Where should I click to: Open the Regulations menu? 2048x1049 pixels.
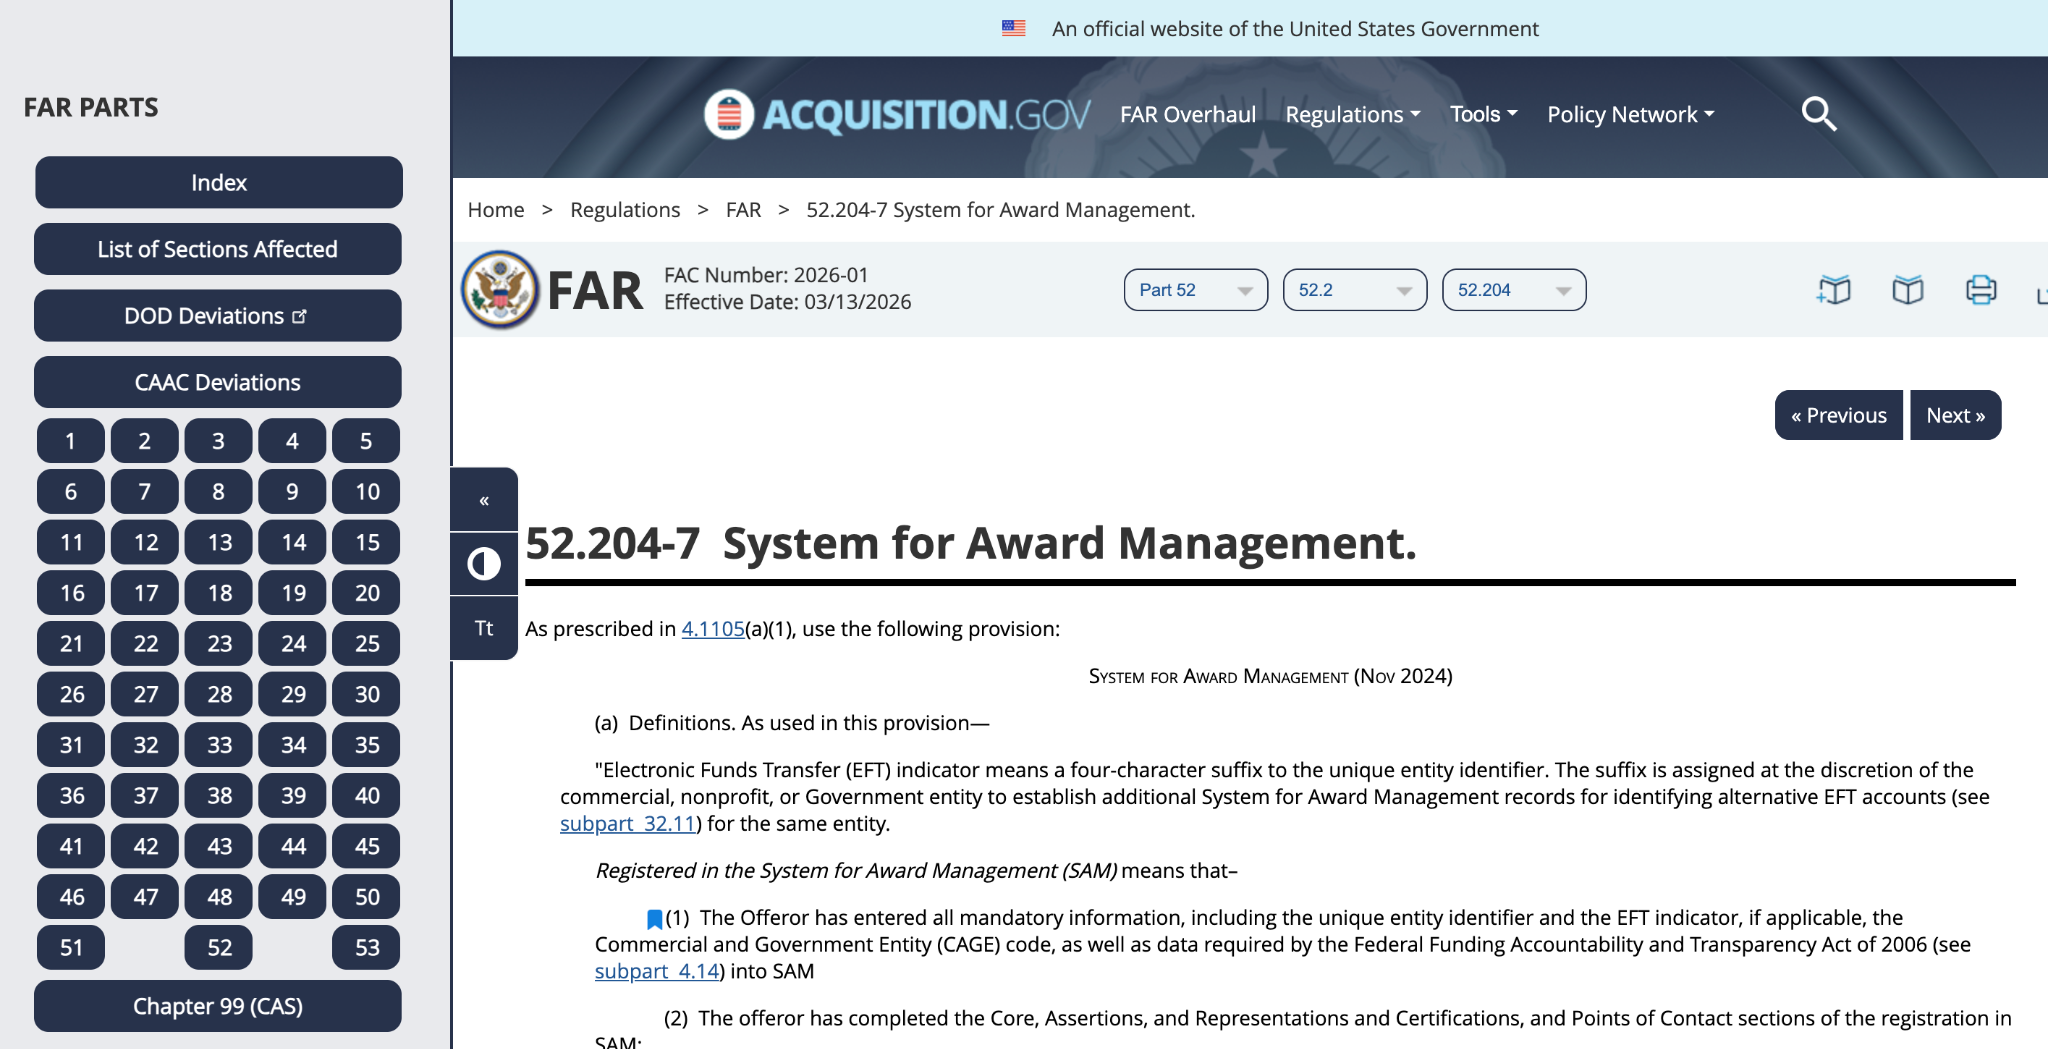tap(1353, 115)
